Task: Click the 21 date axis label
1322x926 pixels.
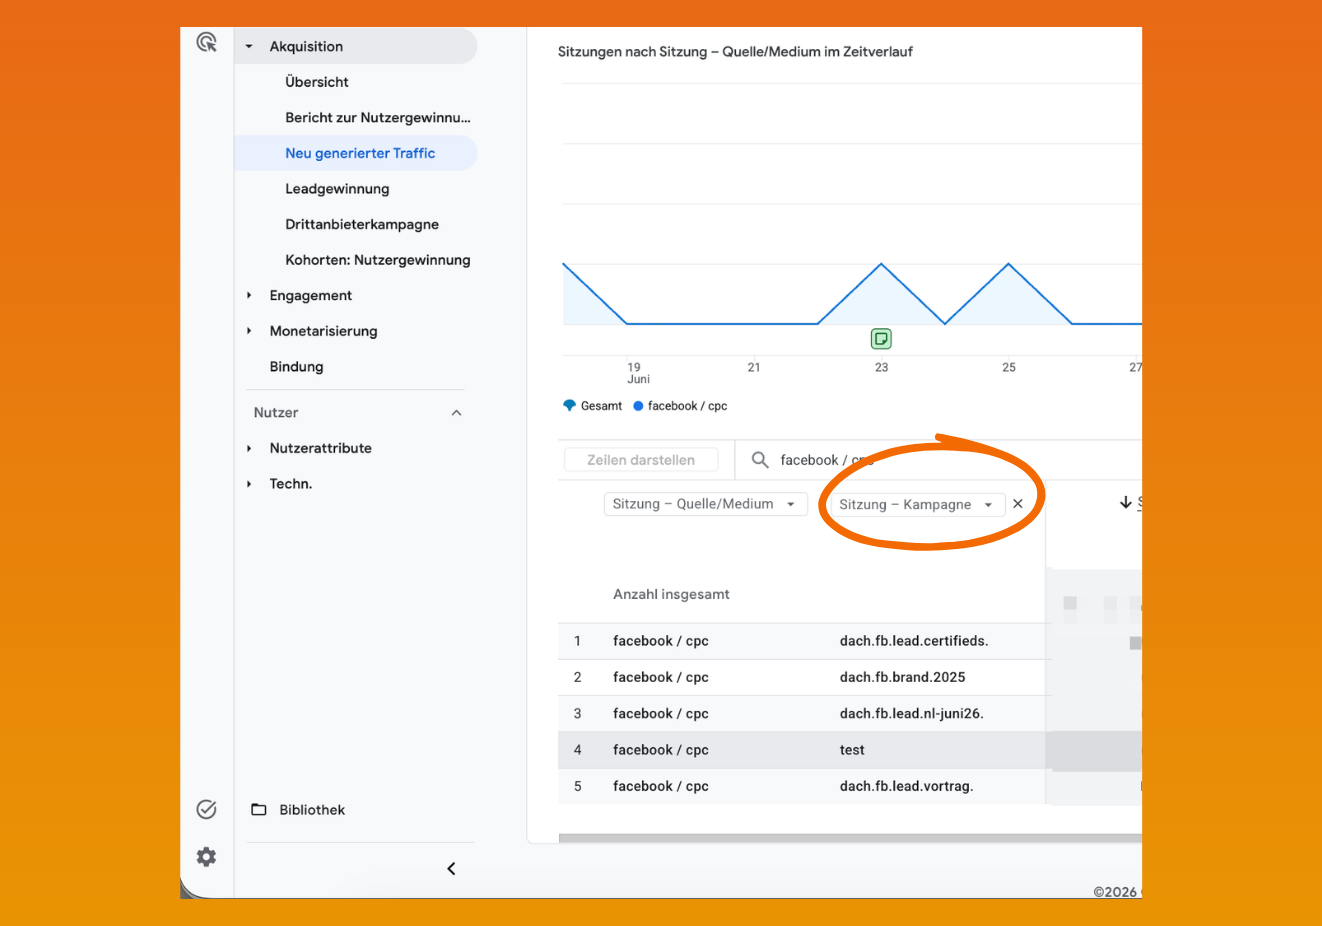Action: pyautogui.click(x=754, y=368)
